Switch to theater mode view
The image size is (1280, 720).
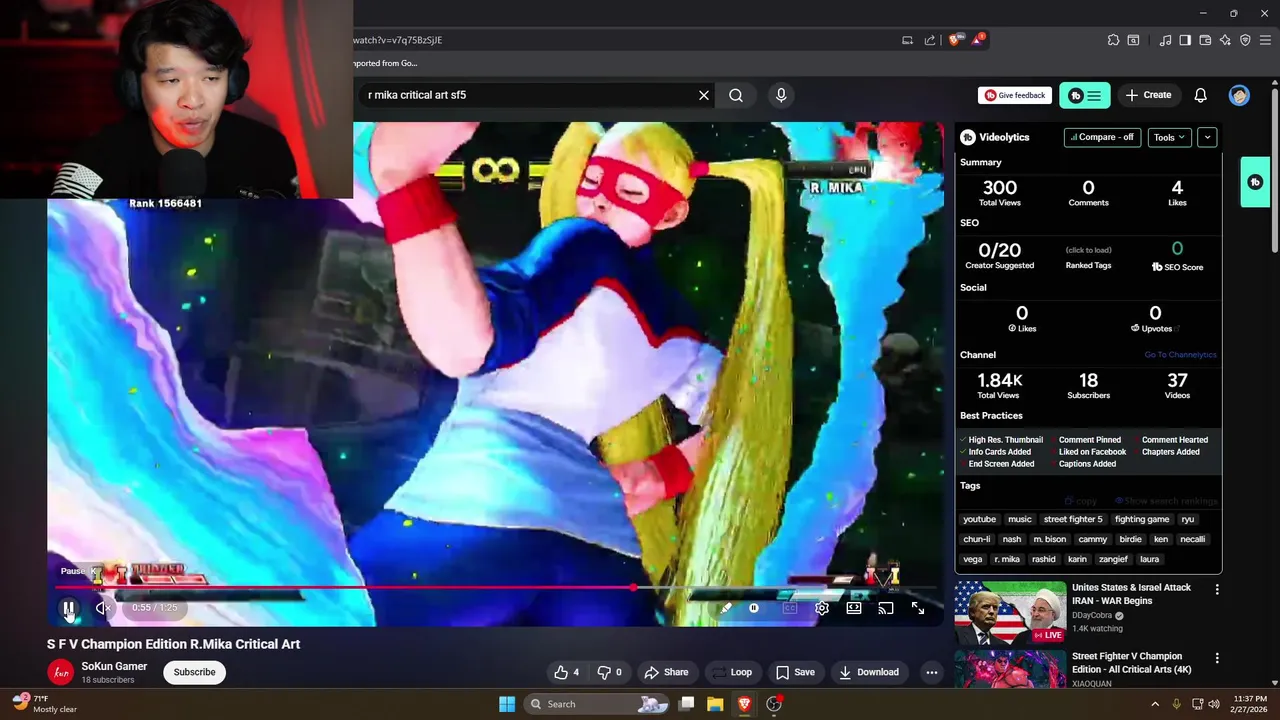(854, 608)
